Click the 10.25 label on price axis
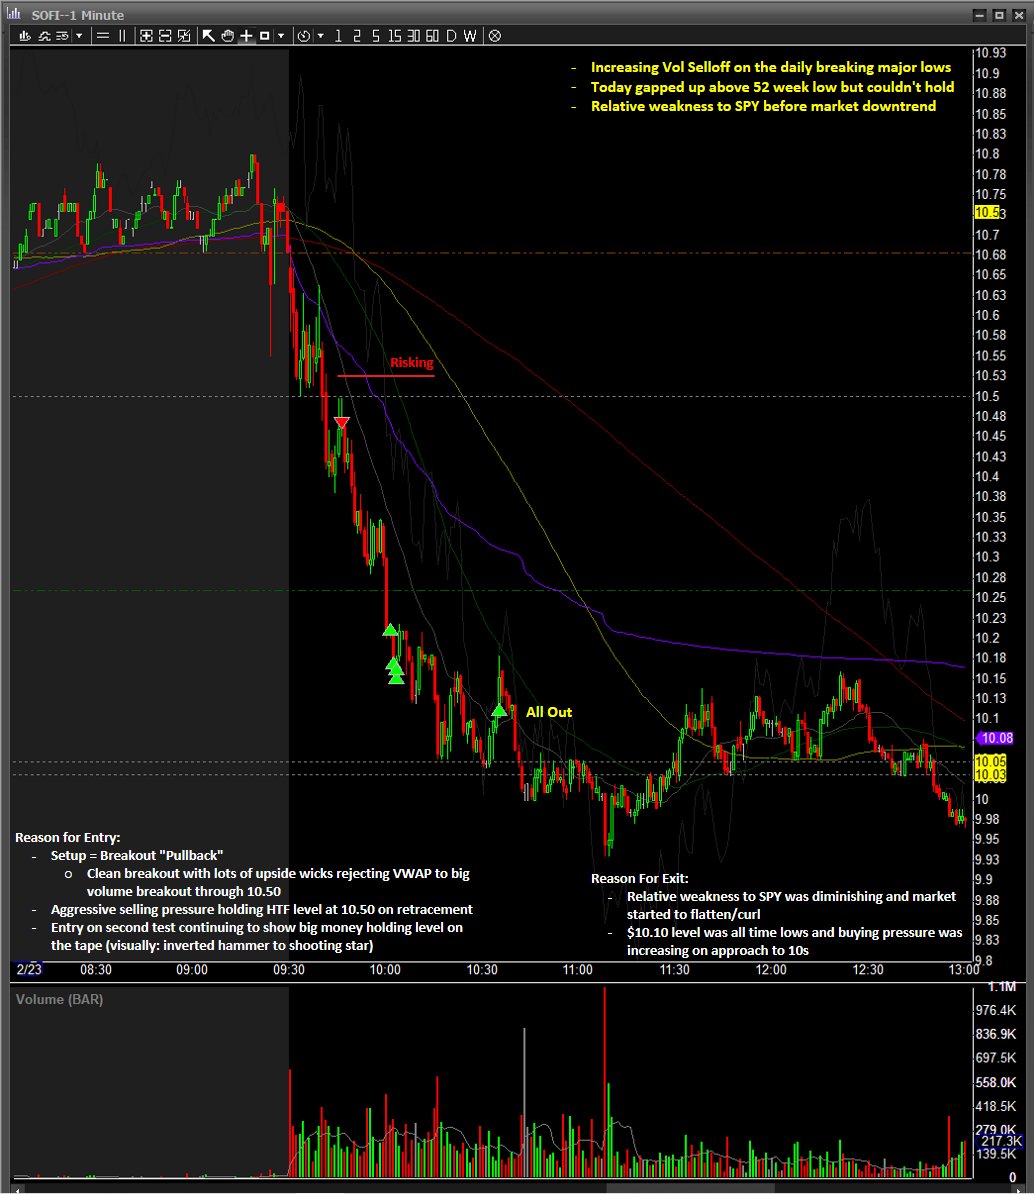Viewport: 1034px width, 1194px height. [991, 598]
